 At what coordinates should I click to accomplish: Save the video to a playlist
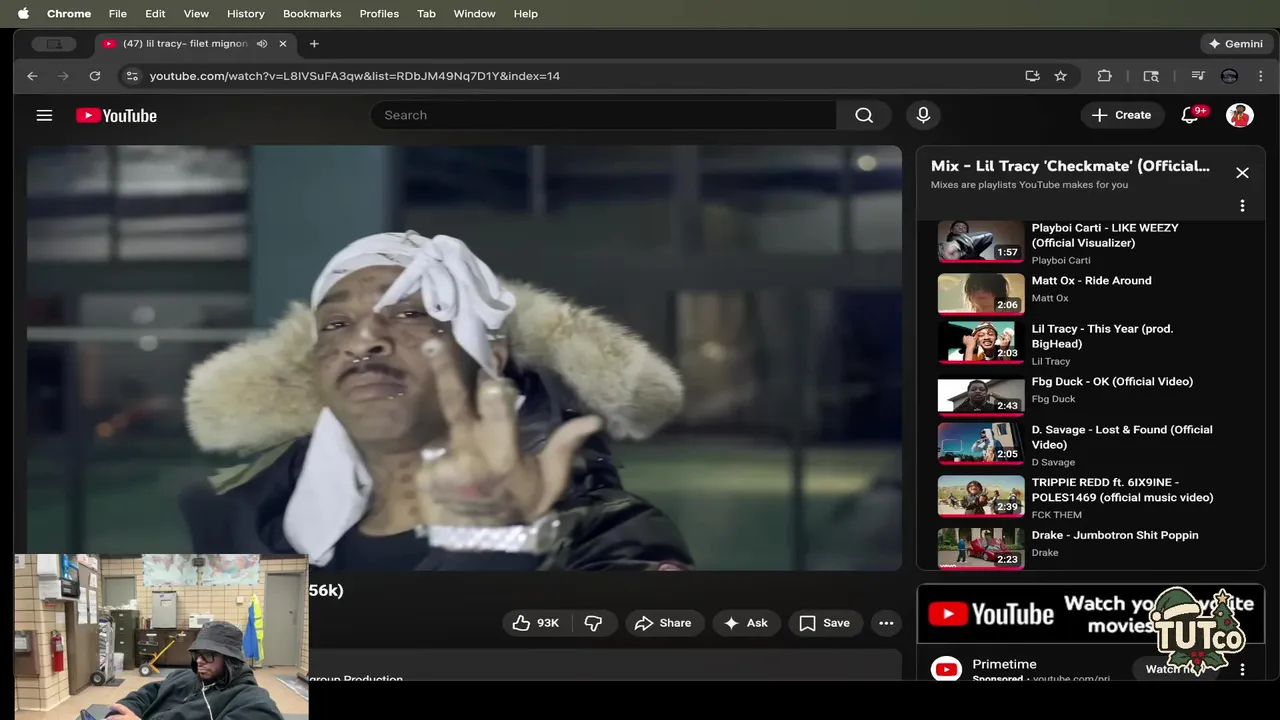click(x=825, y=623)
